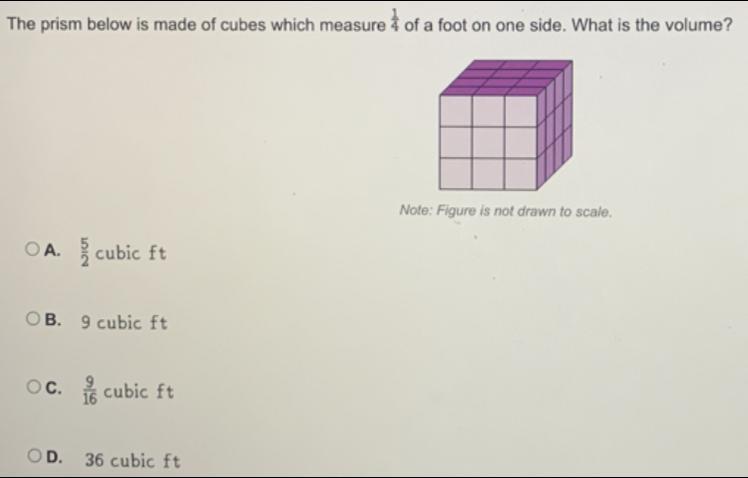Image resolution: width=748 pixels, height=478 pixels.
Task: Click the bold letter C label
Action: (54, 388)
